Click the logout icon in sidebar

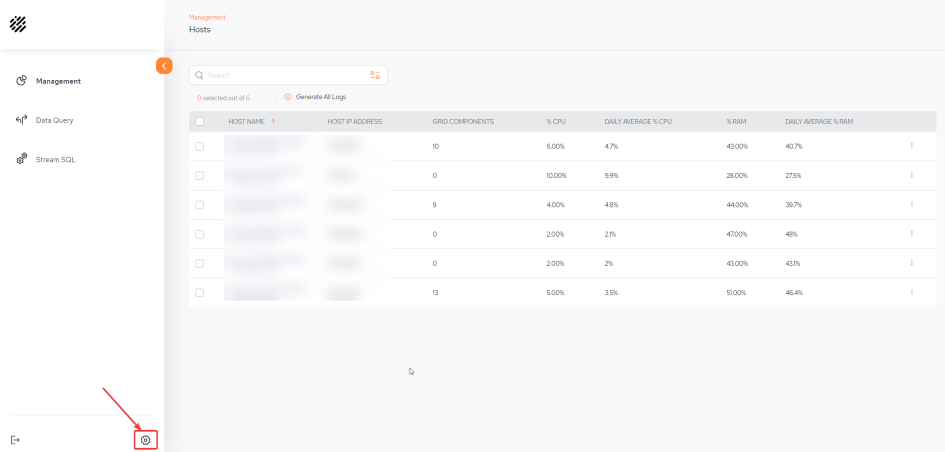(x=16, y=440)
